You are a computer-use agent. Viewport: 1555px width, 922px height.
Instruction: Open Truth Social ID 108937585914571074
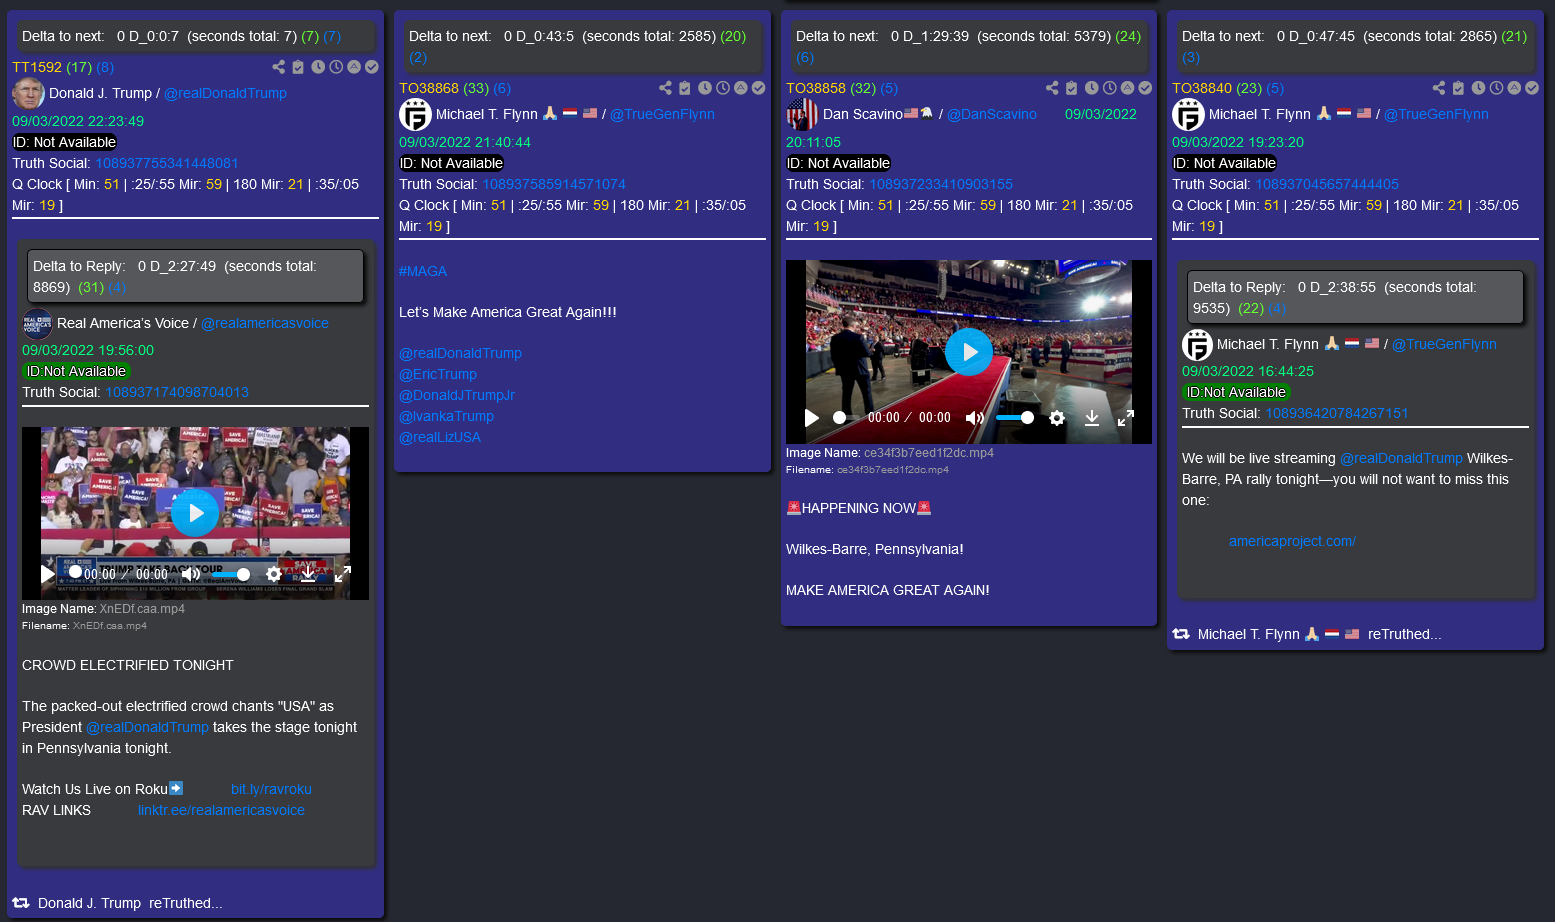point(554,184)
